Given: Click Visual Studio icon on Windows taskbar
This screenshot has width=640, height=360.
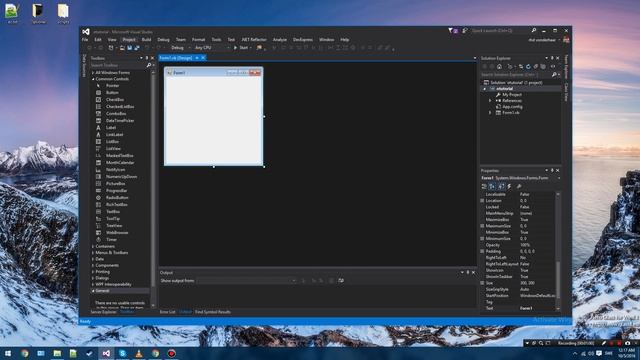Looking at the screenshot, I should (x=106, y=353).
